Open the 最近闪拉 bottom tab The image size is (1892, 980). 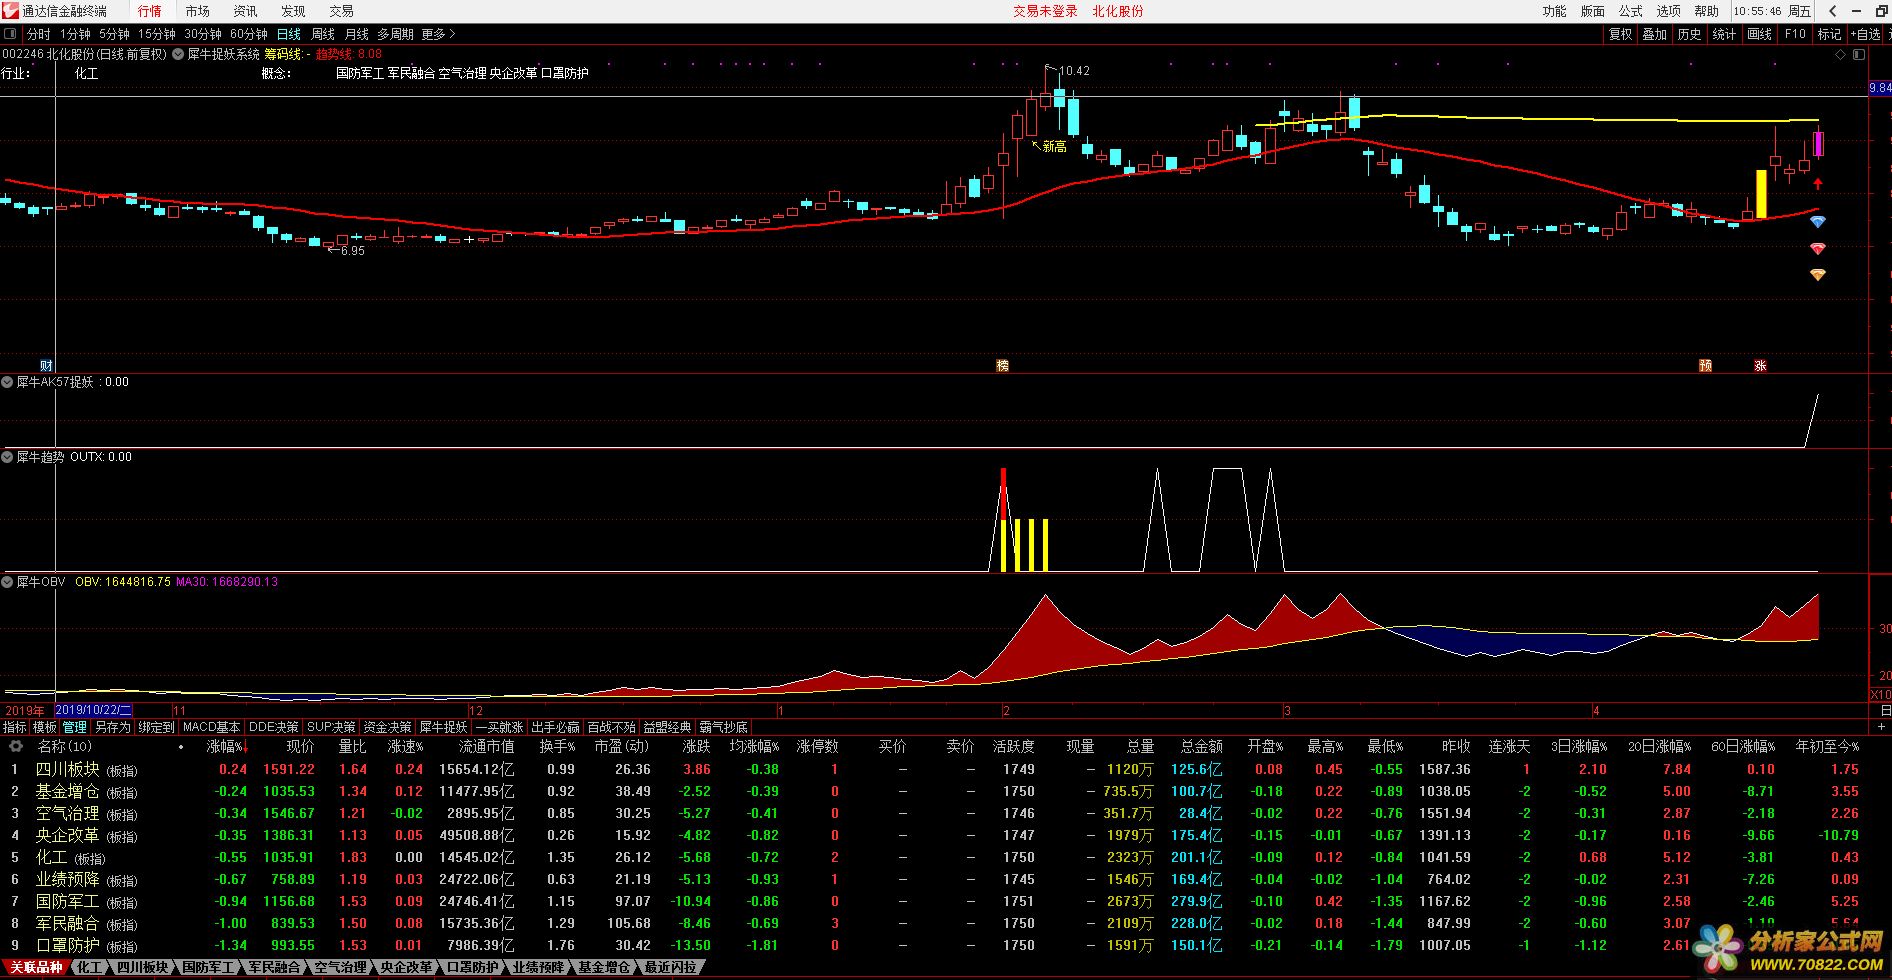tap(670, 967)
